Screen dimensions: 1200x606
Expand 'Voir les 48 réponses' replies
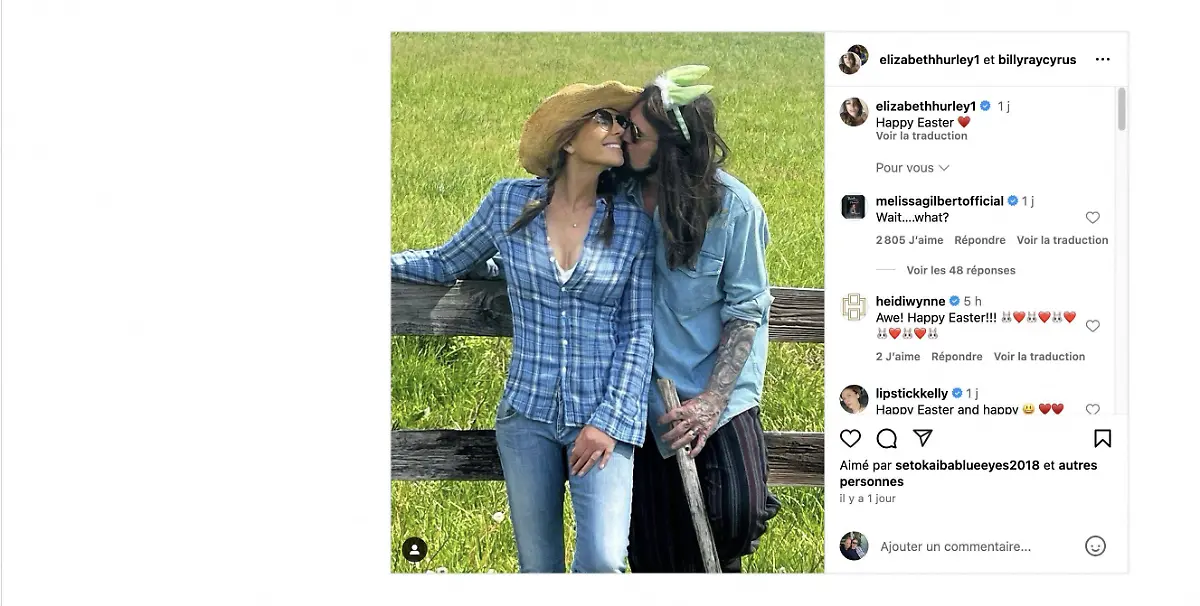pyautogui.click(x=960, y=270)
